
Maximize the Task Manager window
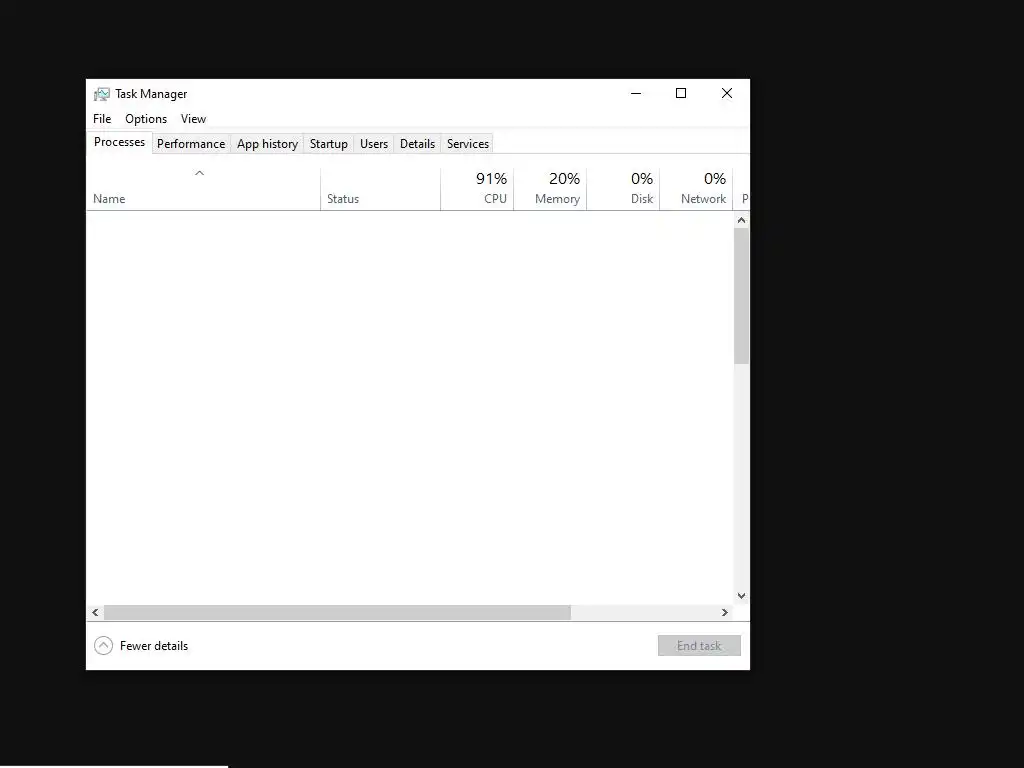click(x=681, y=93)
